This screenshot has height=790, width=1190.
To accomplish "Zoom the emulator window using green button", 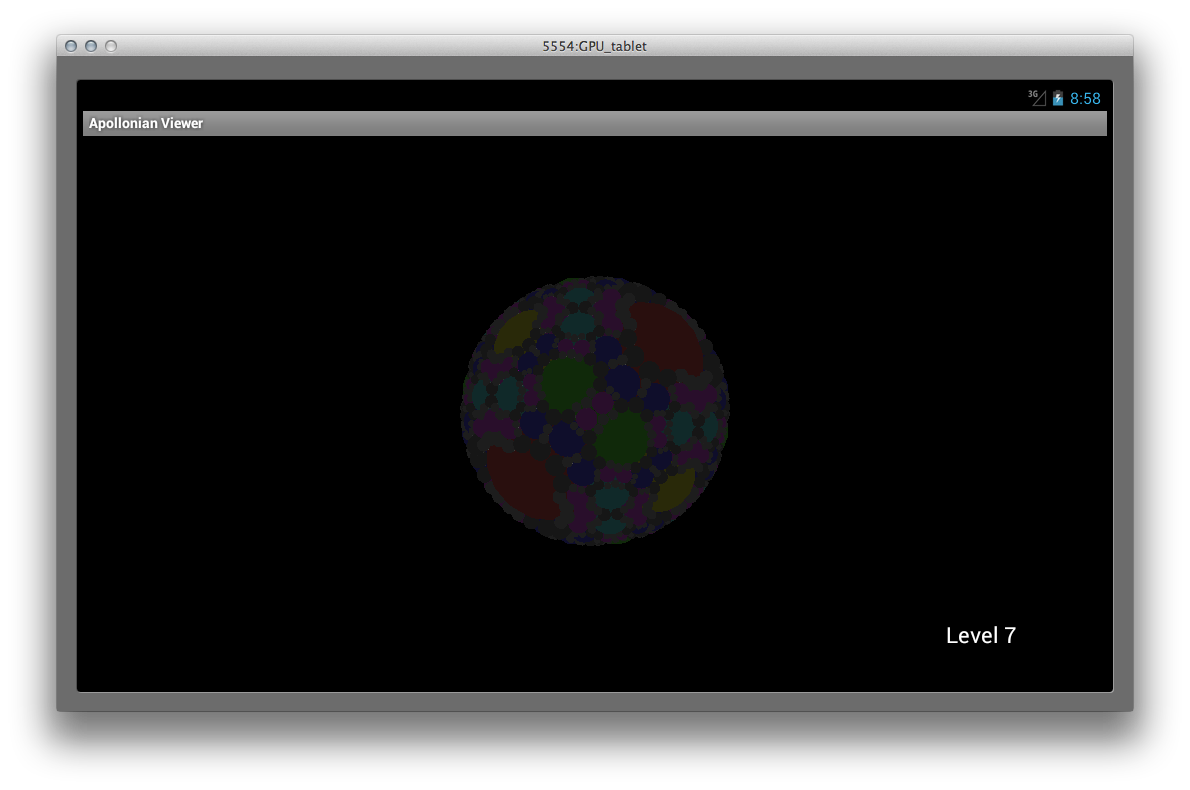I will [x=111, y=46].
